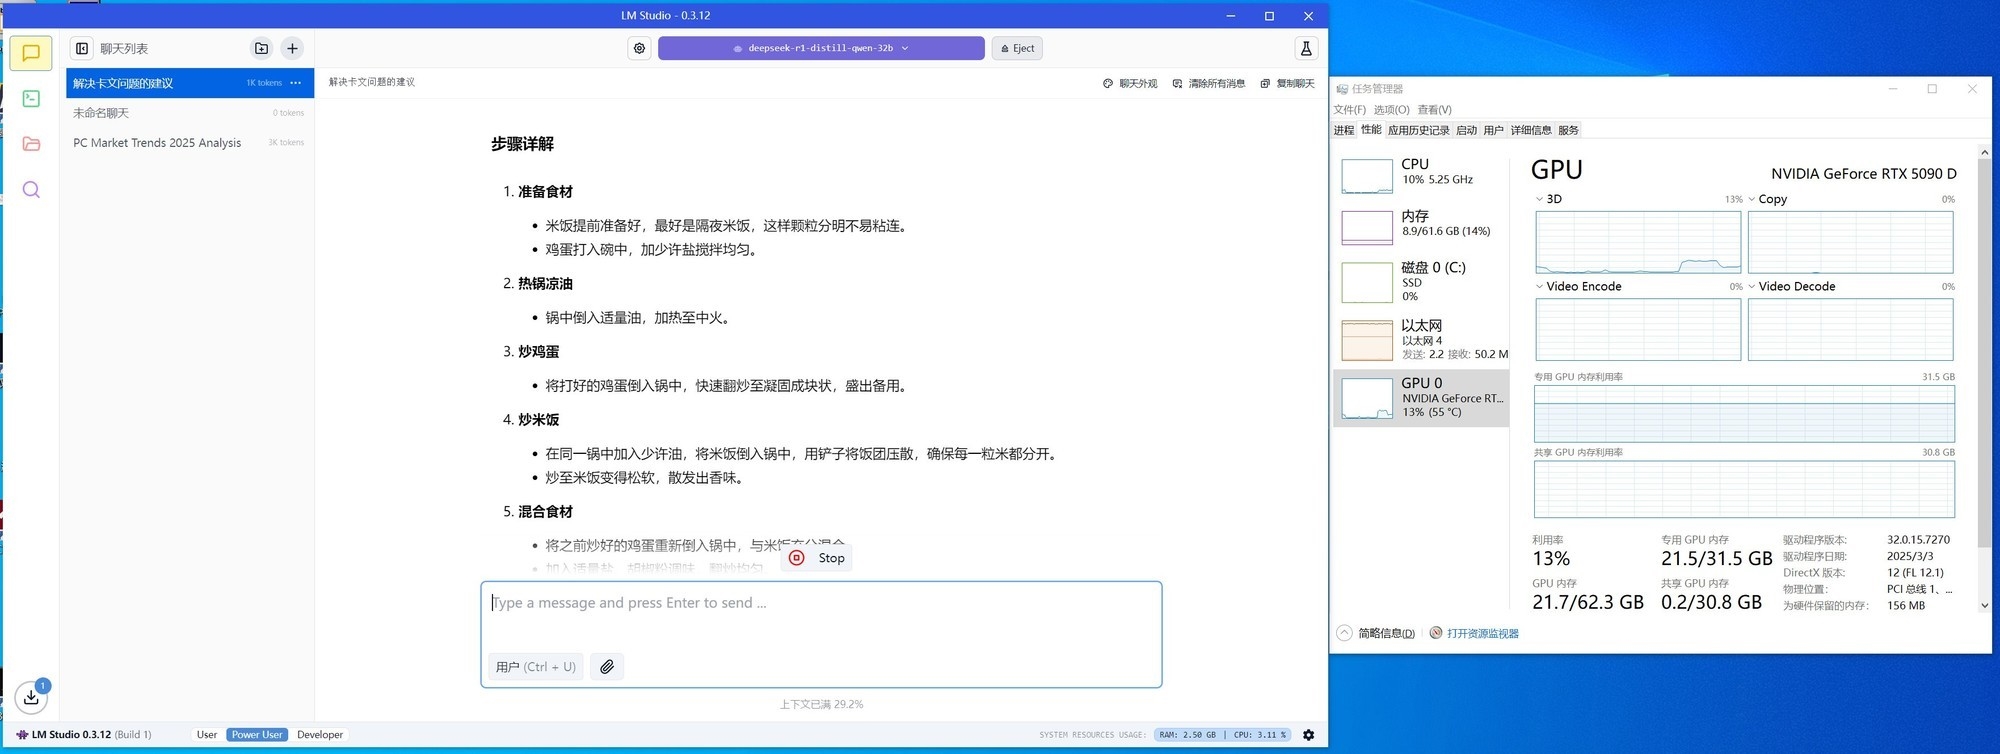This screenshot has height=754, width=2000.
Task: Create a new chat with plus icon
Action: click(292, 48)
